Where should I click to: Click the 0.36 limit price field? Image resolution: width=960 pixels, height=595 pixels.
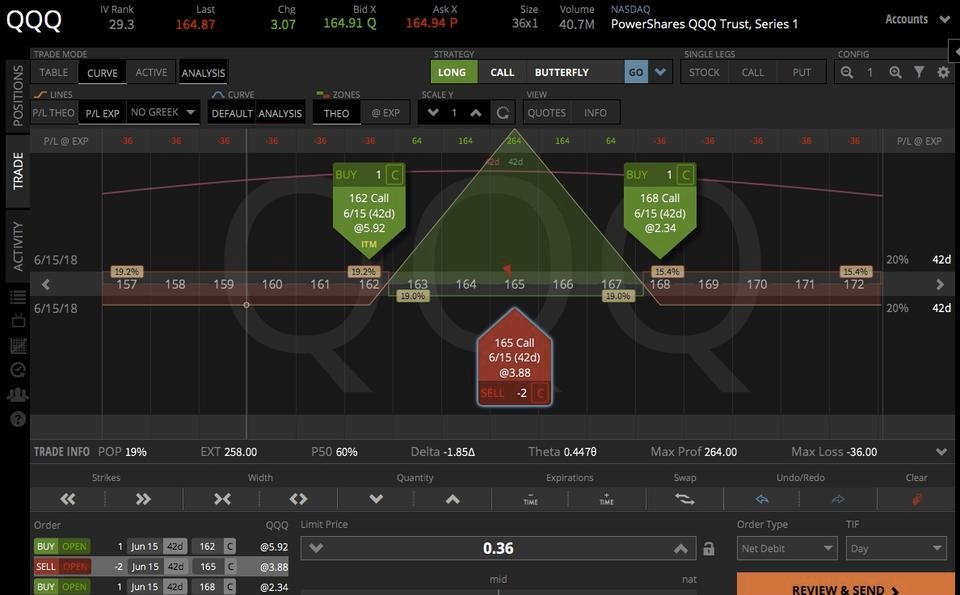(x=498, y=548)
